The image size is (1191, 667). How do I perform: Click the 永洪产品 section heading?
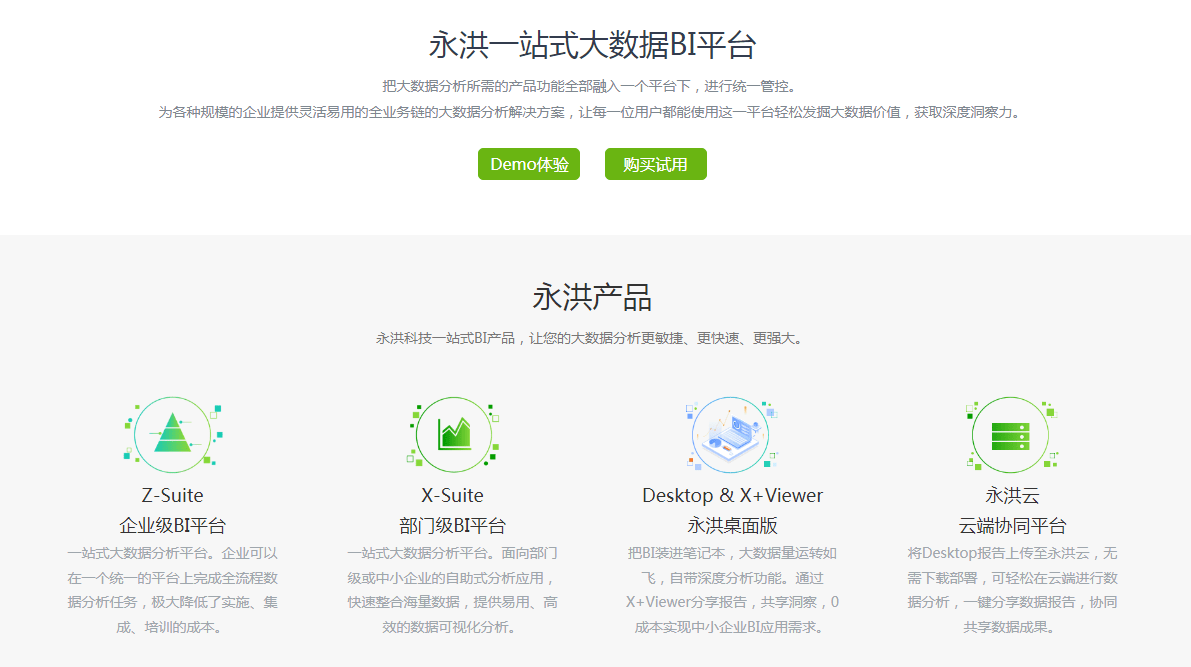592,297
